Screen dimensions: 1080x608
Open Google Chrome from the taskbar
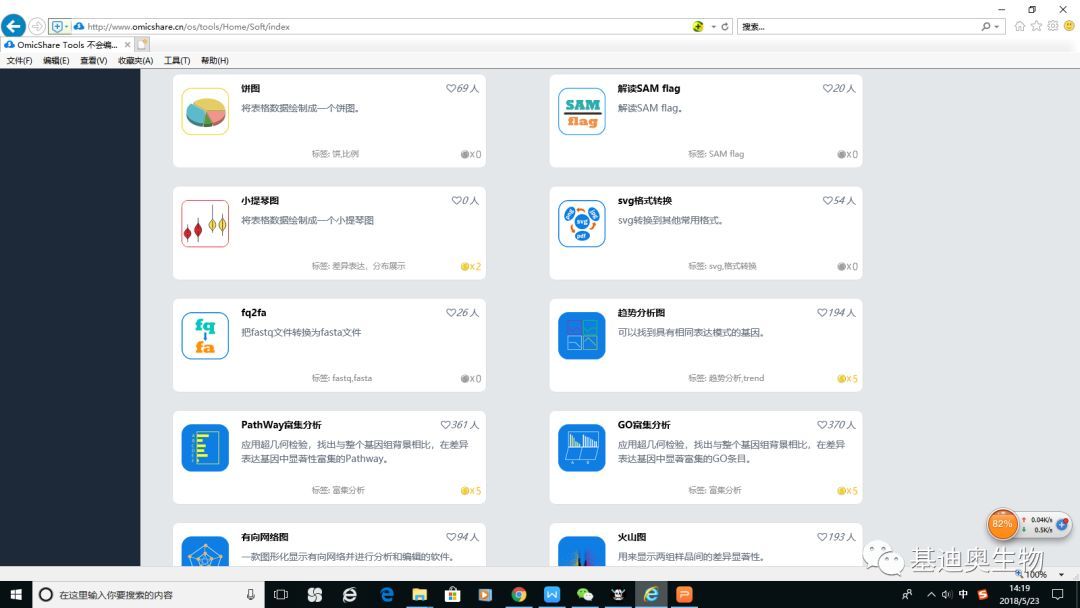coord(519,594)
